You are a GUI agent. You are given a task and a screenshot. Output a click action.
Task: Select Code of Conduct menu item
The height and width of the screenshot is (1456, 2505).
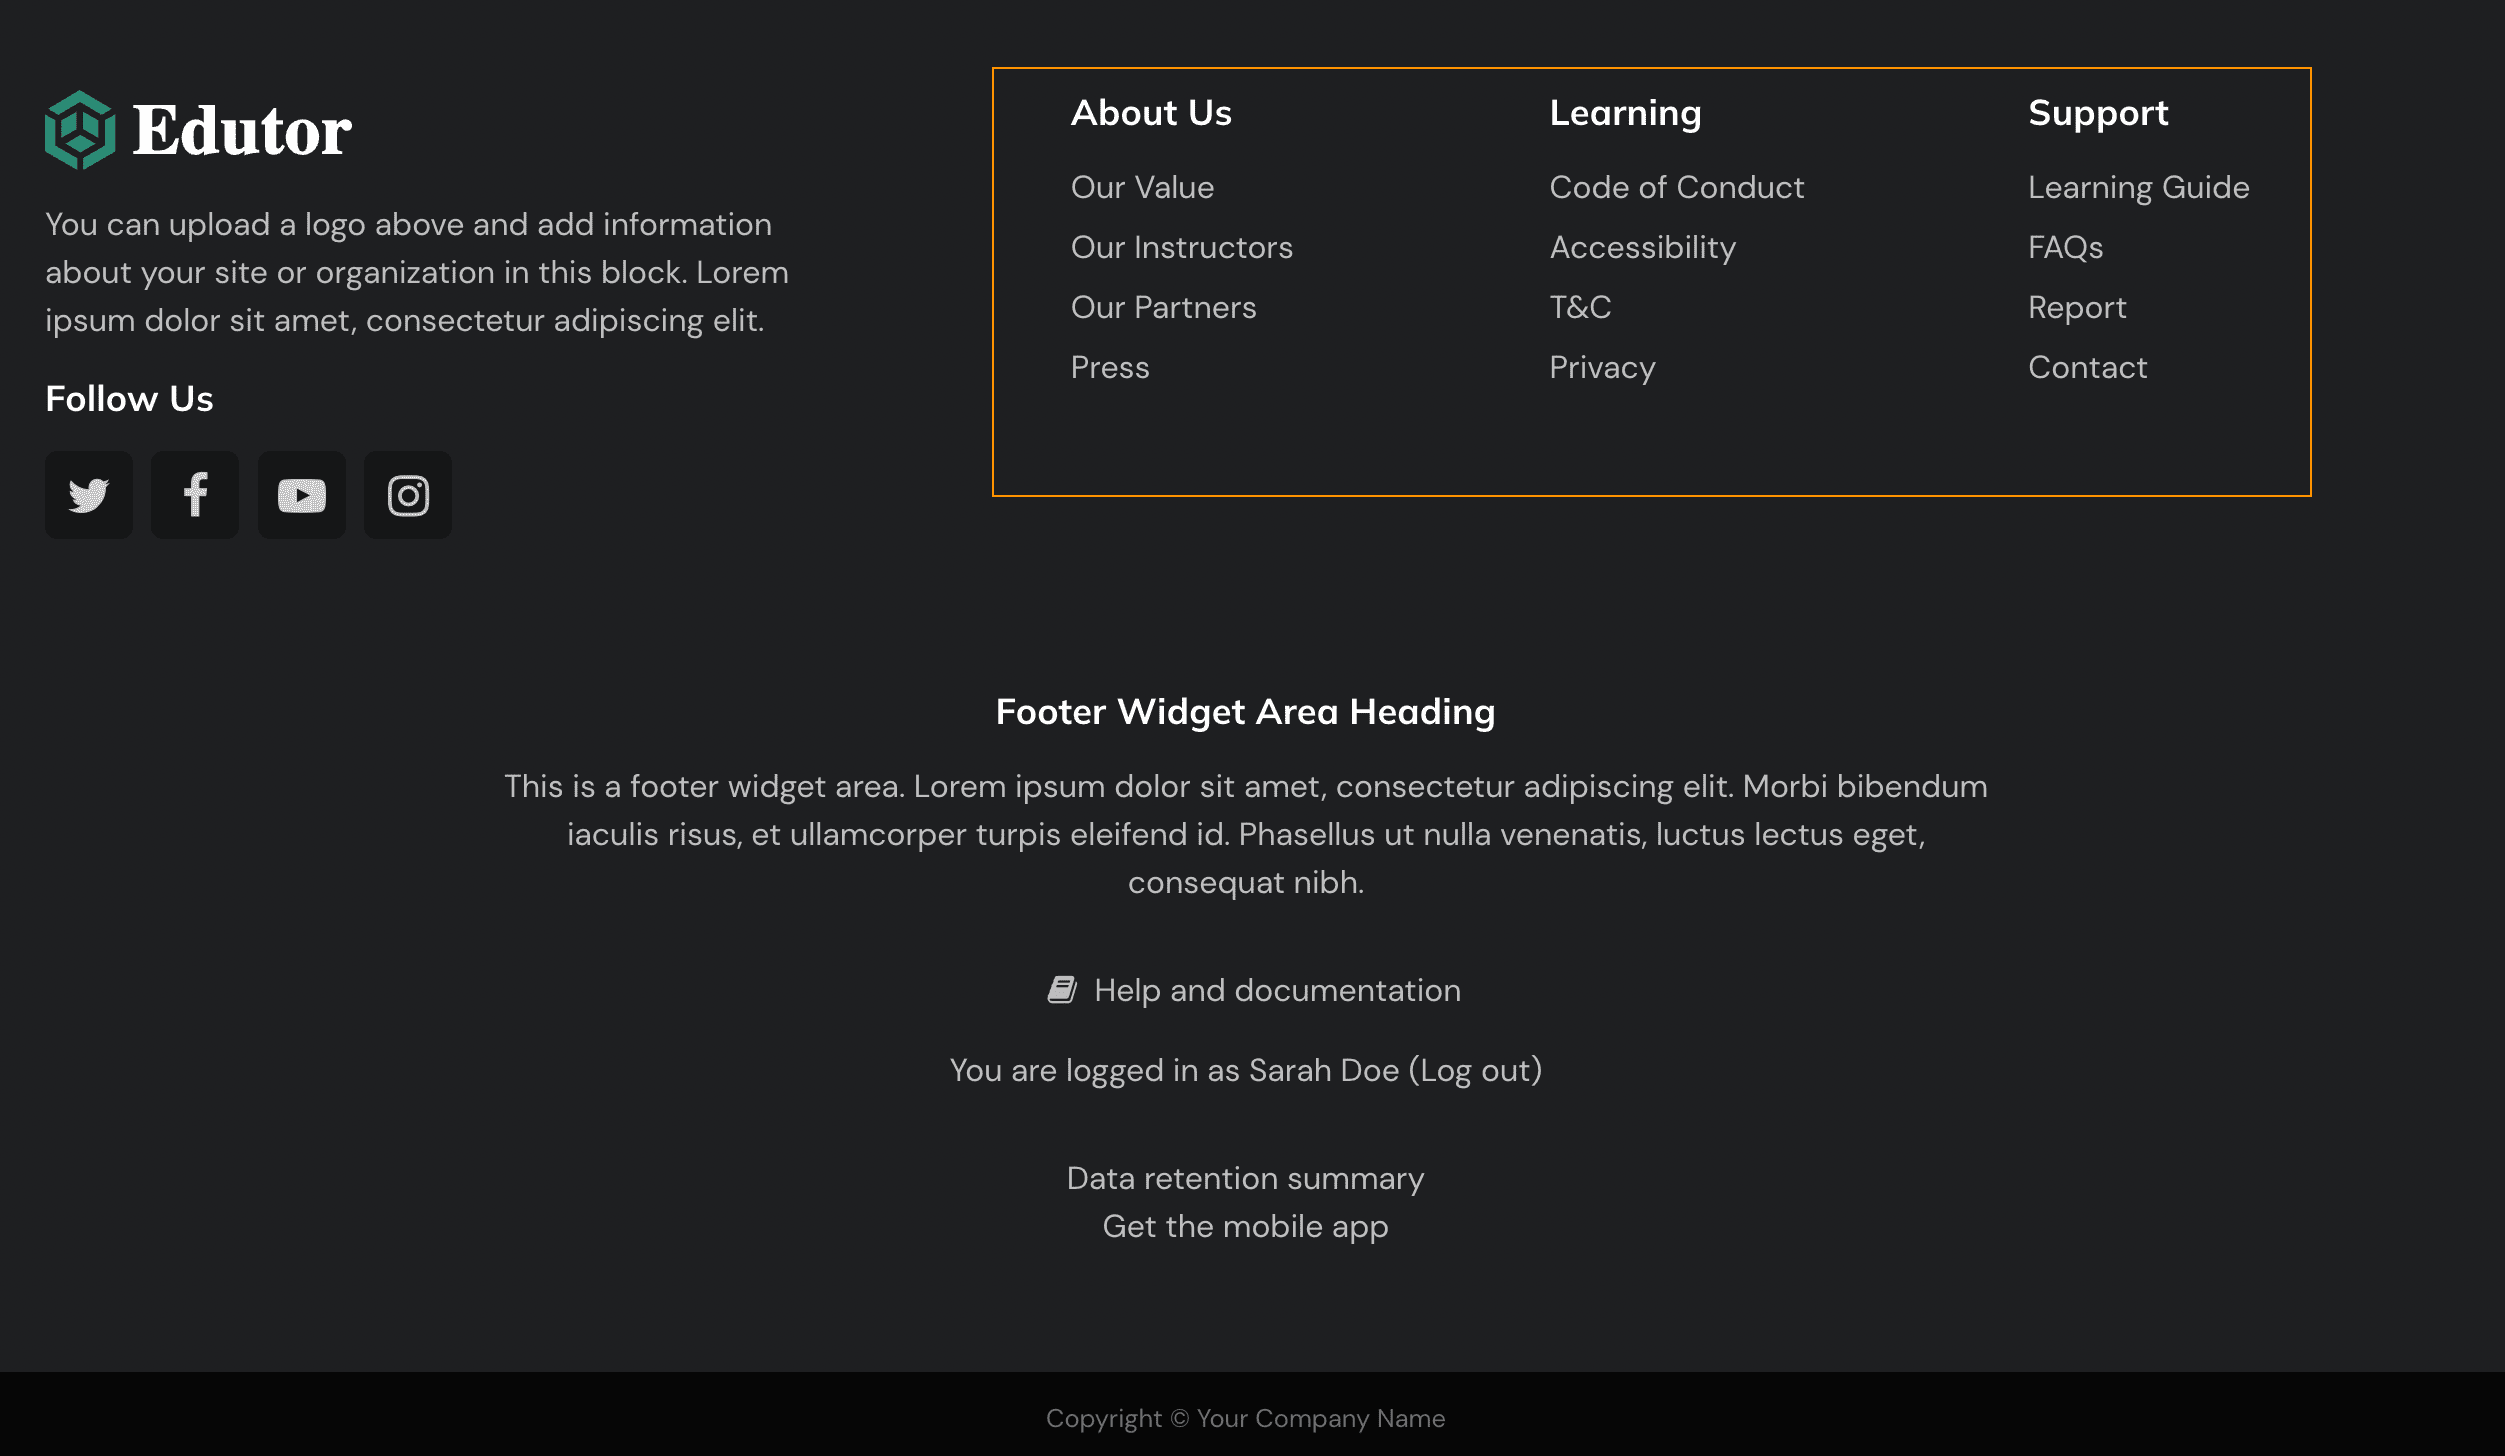1677,187
